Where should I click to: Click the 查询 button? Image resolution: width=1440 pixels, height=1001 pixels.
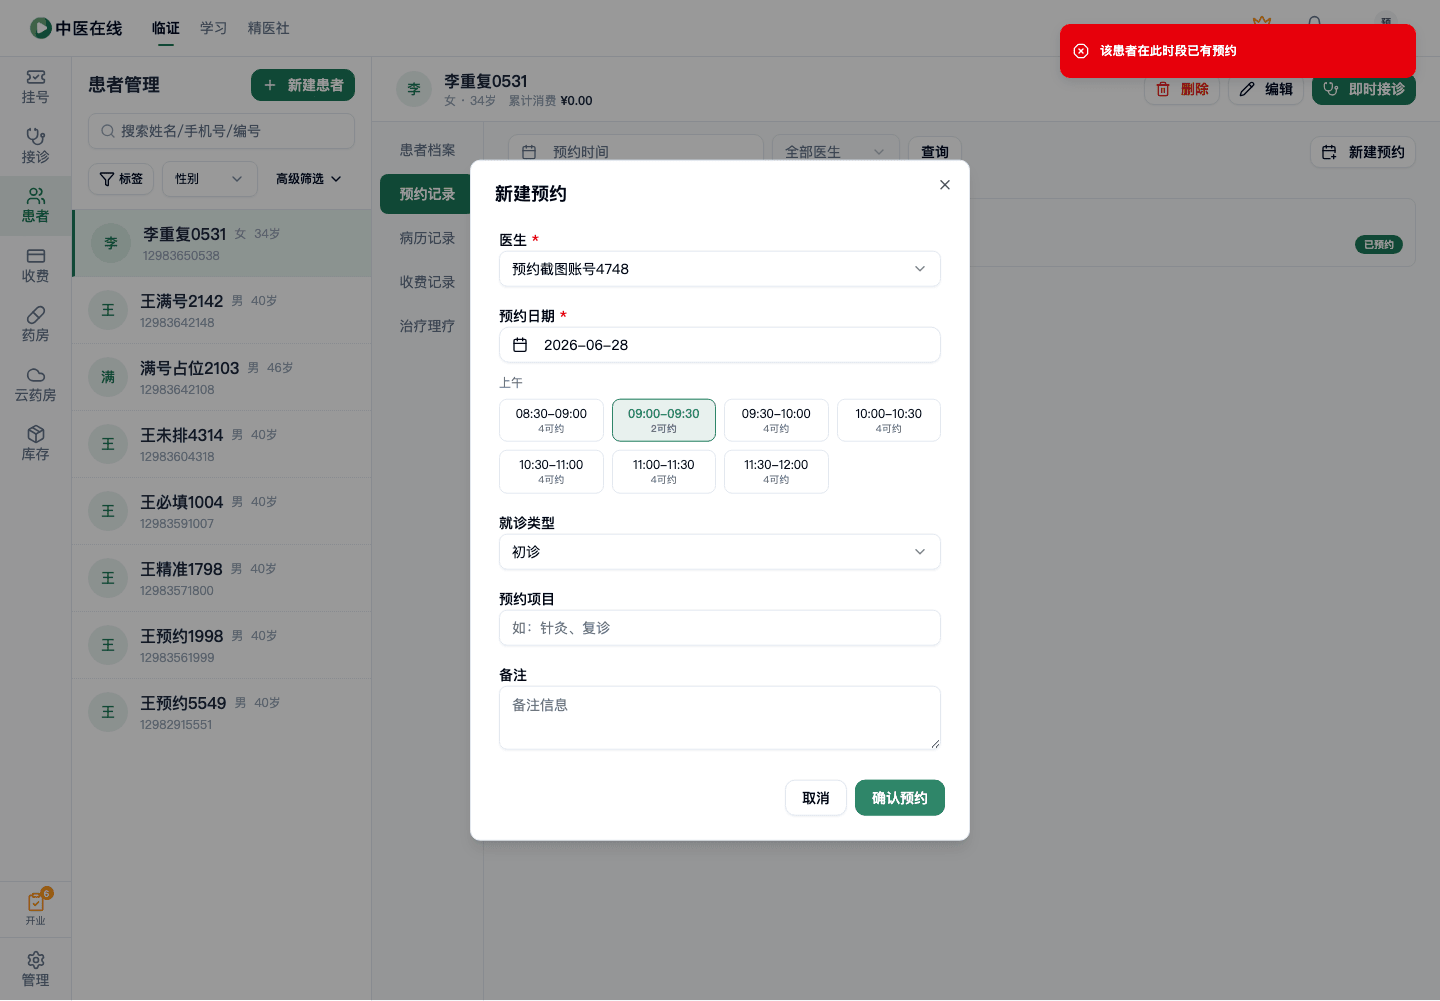[935, 152]
